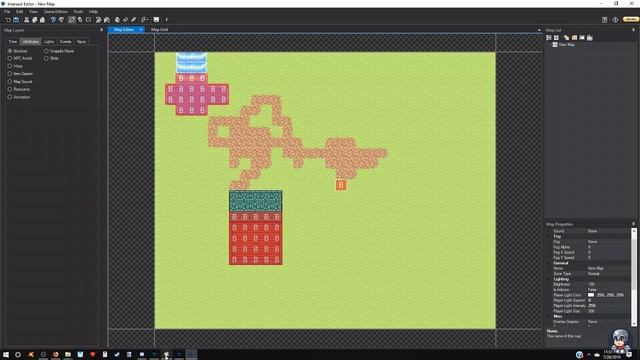Click the Player Light Color white swatch
Viewport: 640px width, 360px height.
point(591,295)
